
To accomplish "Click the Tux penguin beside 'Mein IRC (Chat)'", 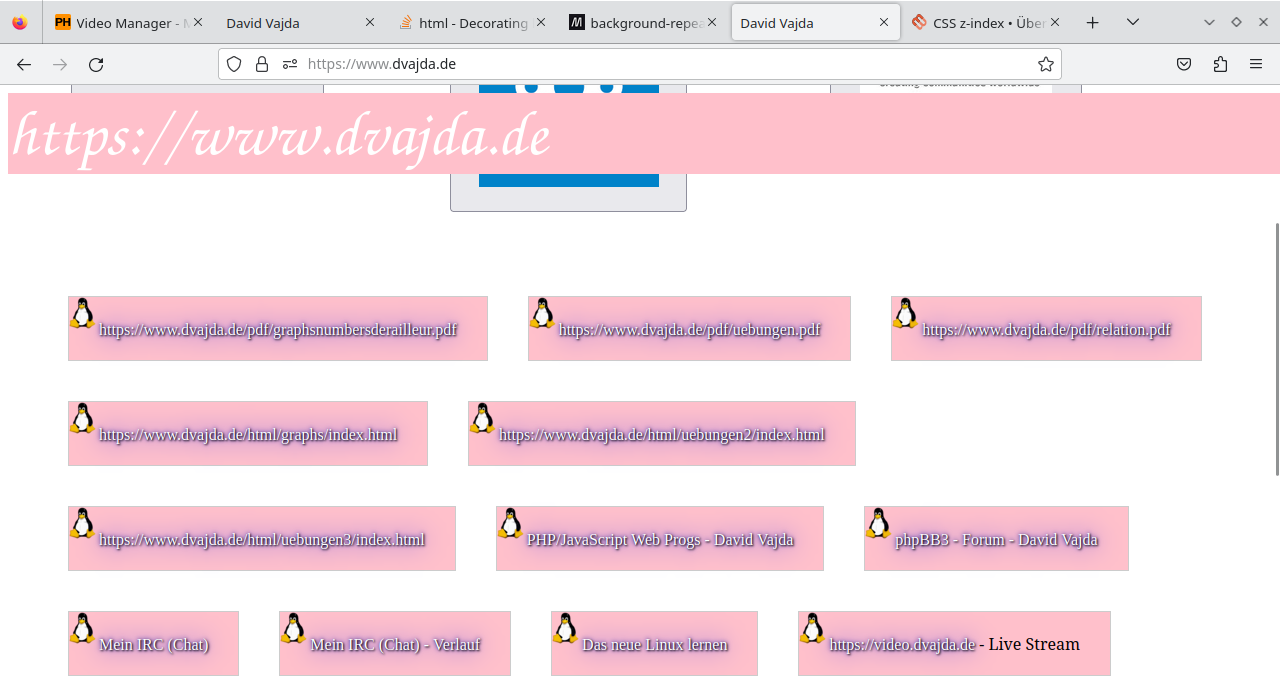I will coord(81,629).
